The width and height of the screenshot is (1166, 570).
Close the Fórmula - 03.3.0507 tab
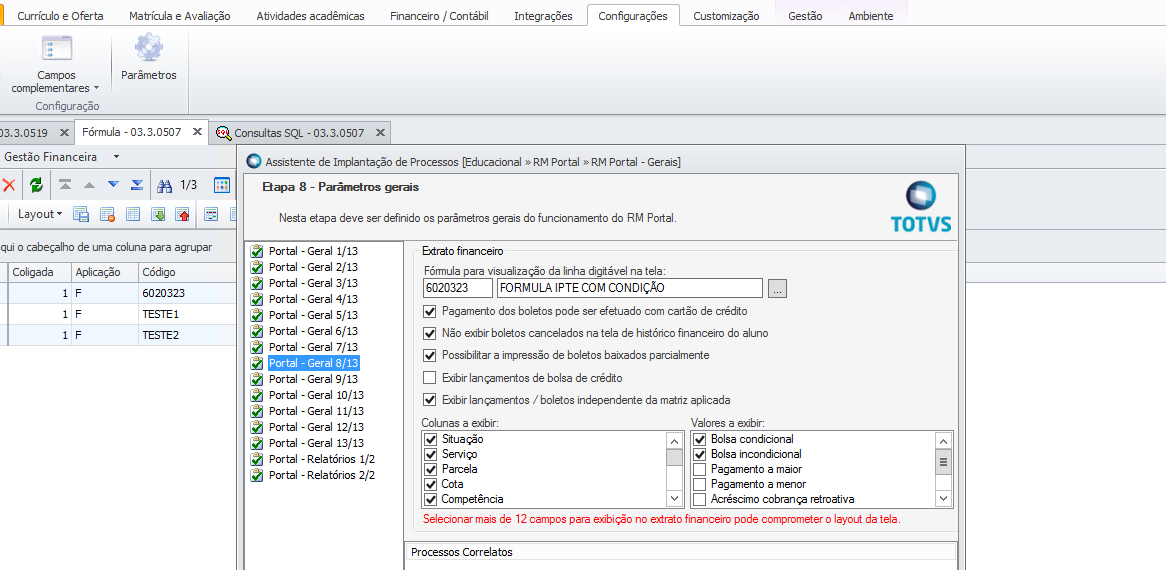[x=197, y=132]
